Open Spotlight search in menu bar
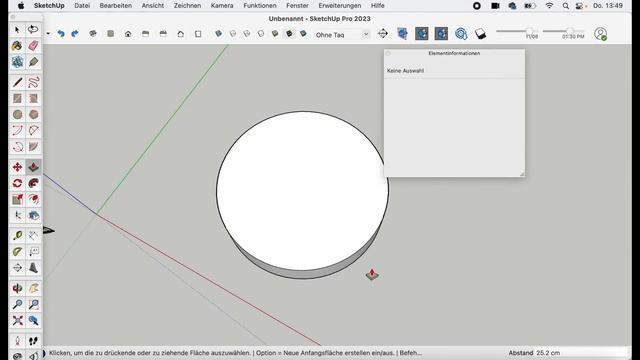 click(565, 6)
